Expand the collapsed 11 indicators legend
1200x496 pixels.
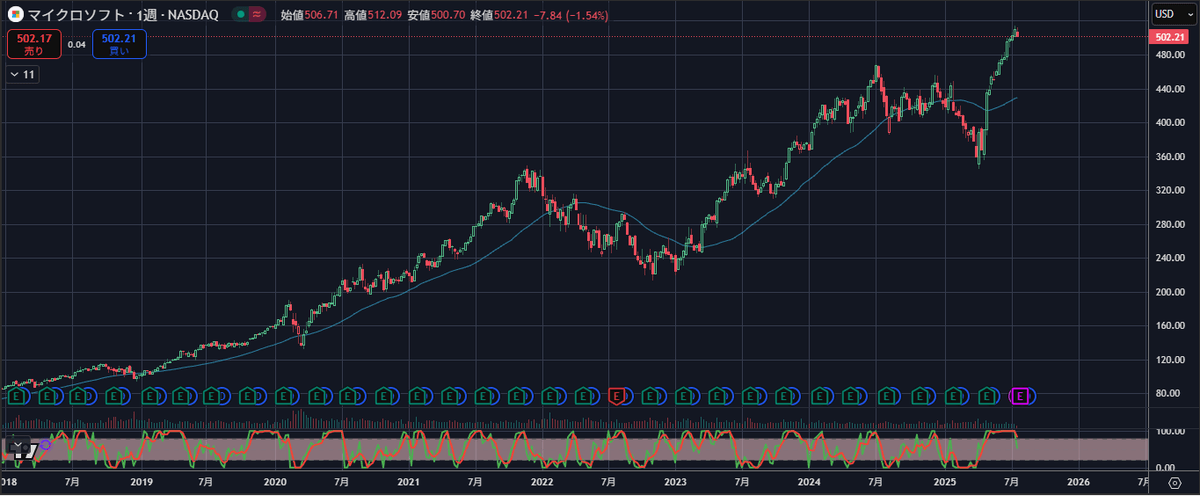click(22, 74)
